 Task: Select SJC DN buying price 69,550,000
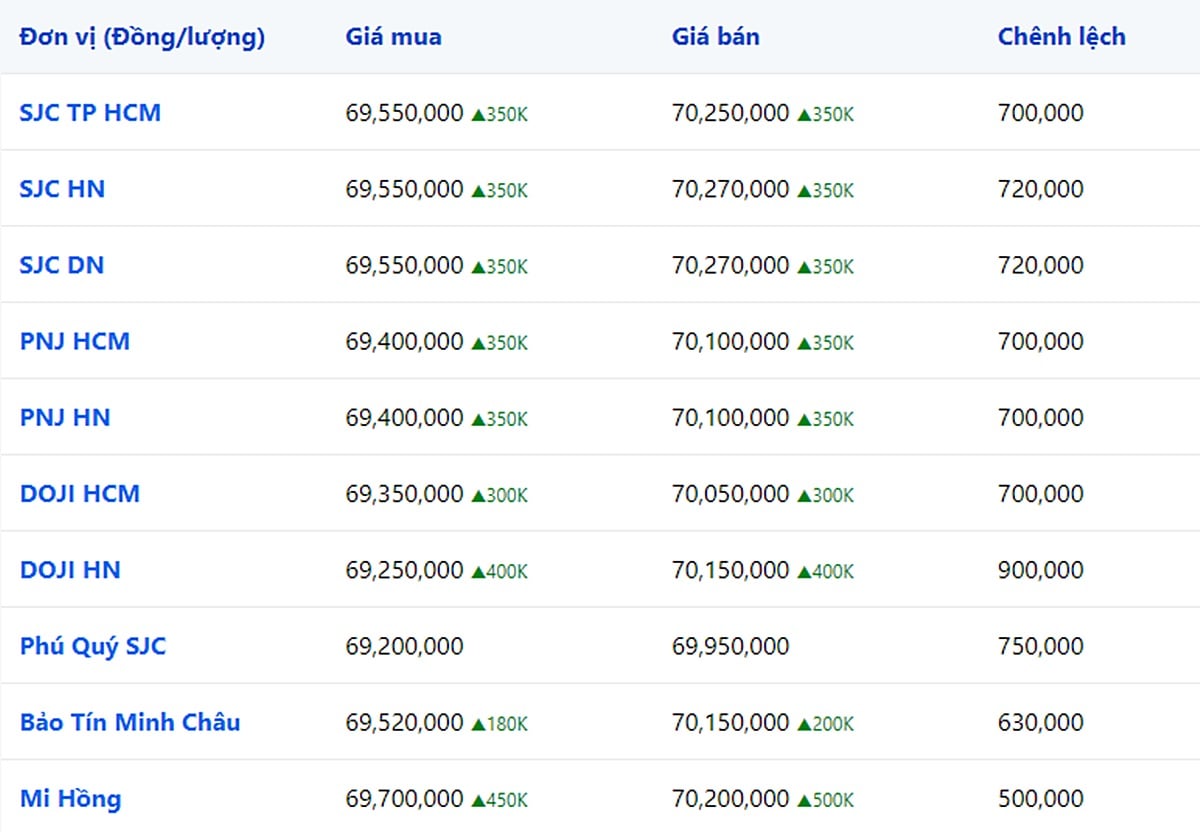405,265
